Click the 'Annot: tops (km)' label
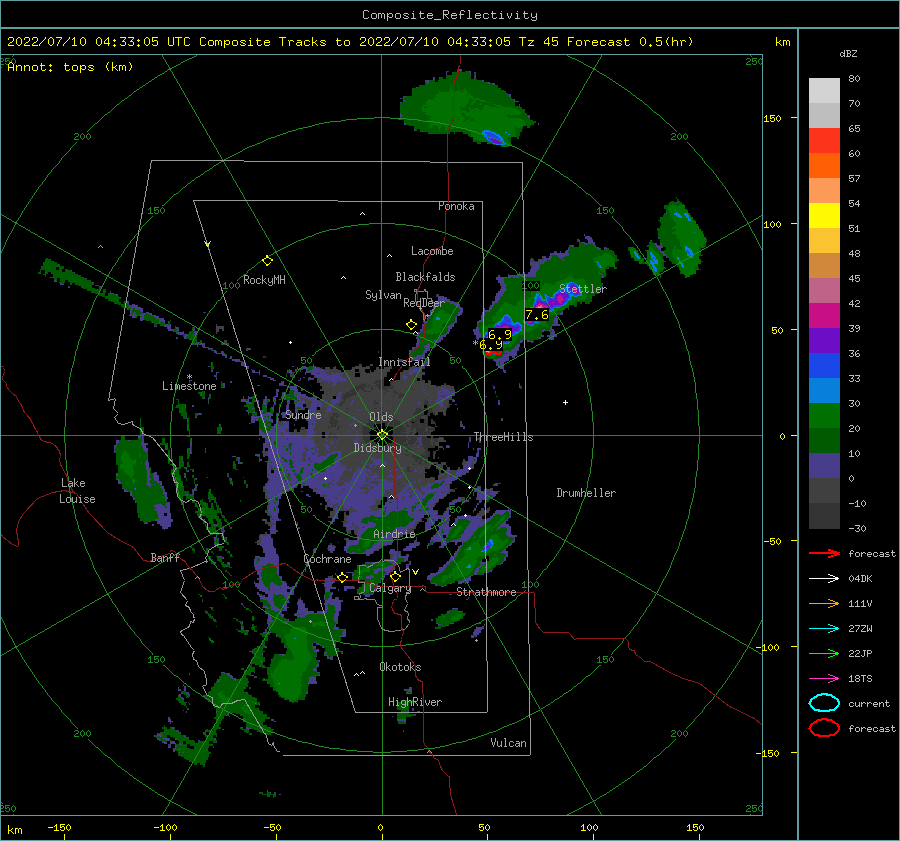This screenshot has width=900, height=841. click(x=70, y=67)
